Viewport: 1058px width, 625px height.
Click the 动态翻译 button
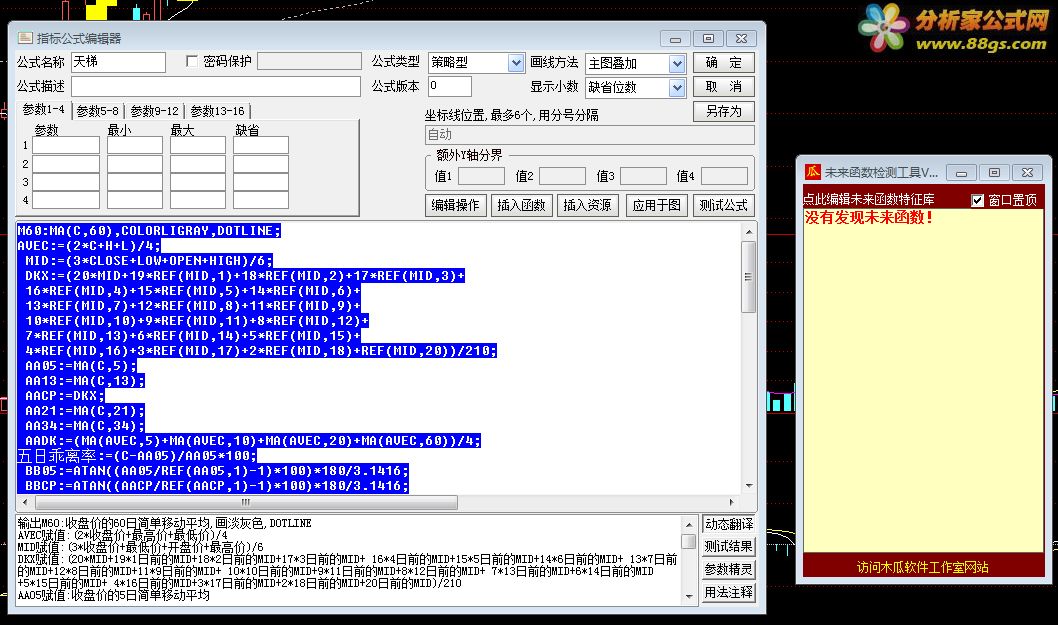click(728, 524)
